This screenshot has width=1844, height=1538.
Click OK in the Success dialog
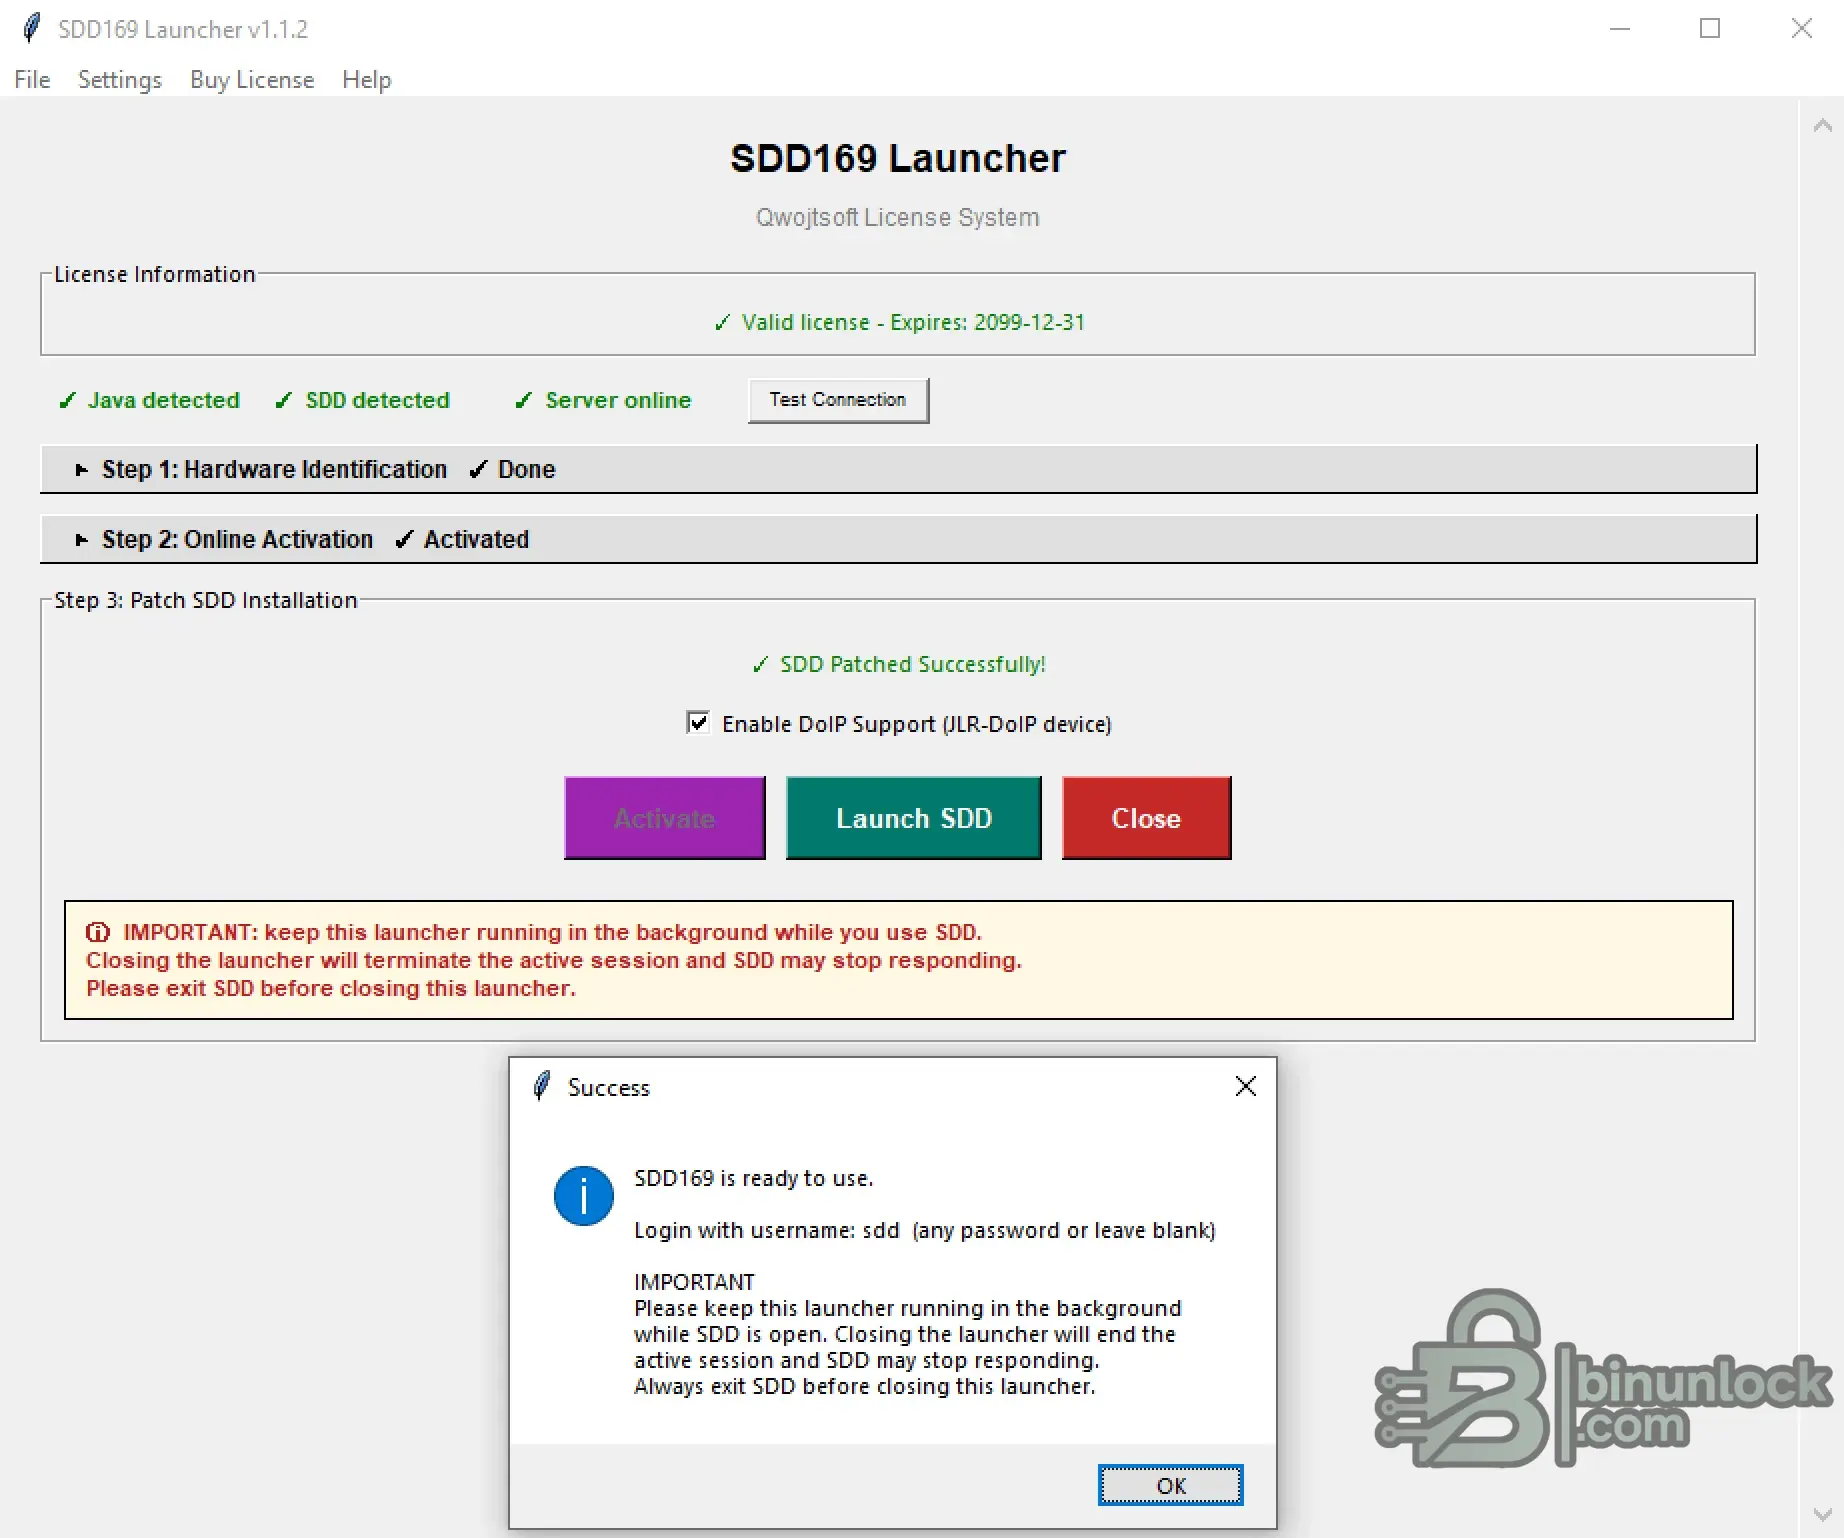(1171, 1485)
